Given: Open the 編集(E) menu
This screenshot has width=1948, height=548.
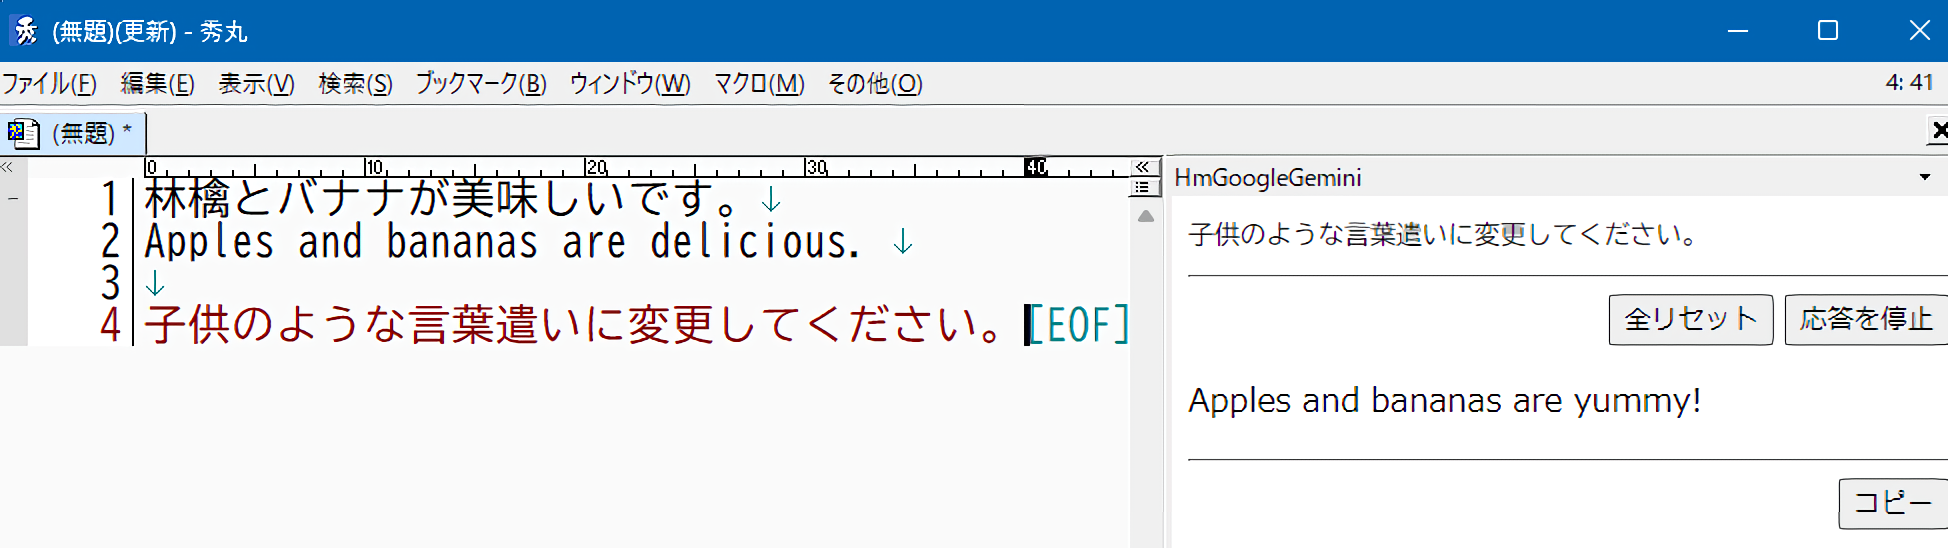Looking at the screenshot, I should [157, 84].
